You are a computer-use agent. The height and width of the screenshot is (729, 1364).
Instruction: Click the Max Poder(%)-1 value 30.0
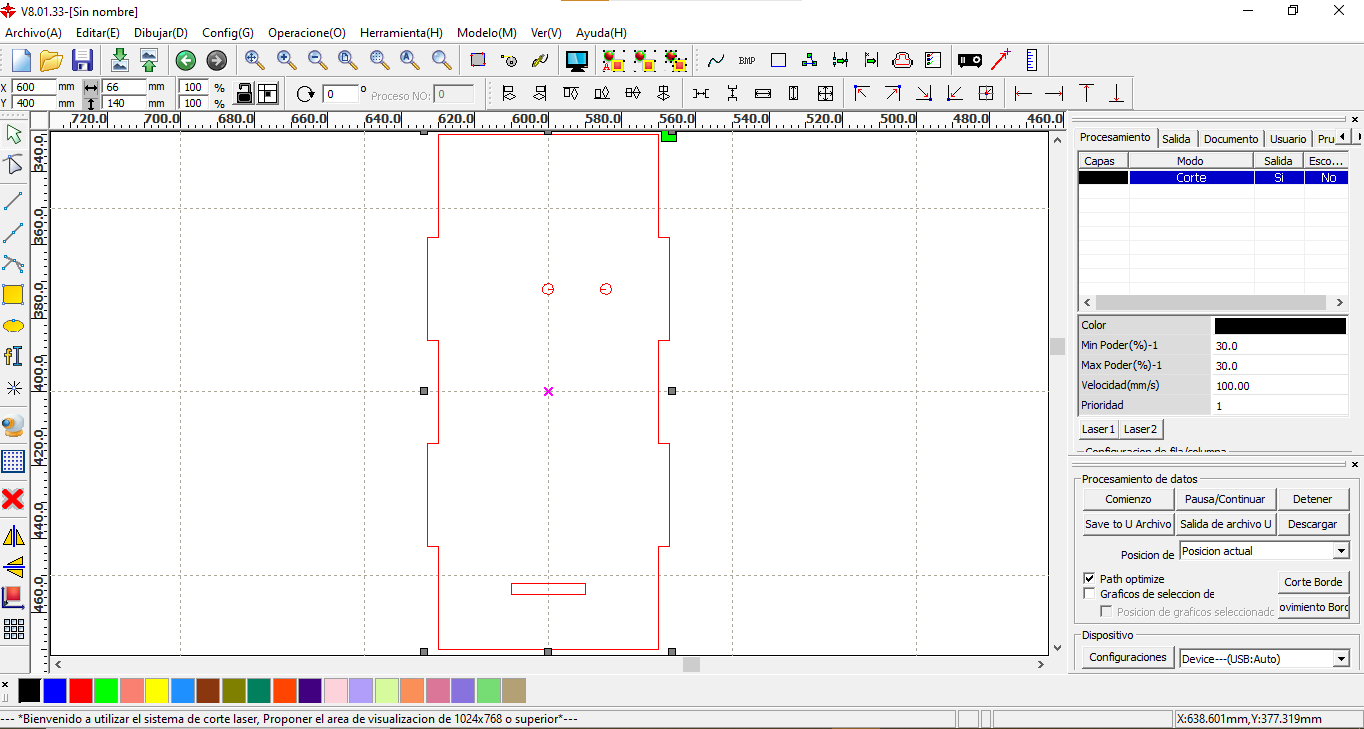[1280, 365]
